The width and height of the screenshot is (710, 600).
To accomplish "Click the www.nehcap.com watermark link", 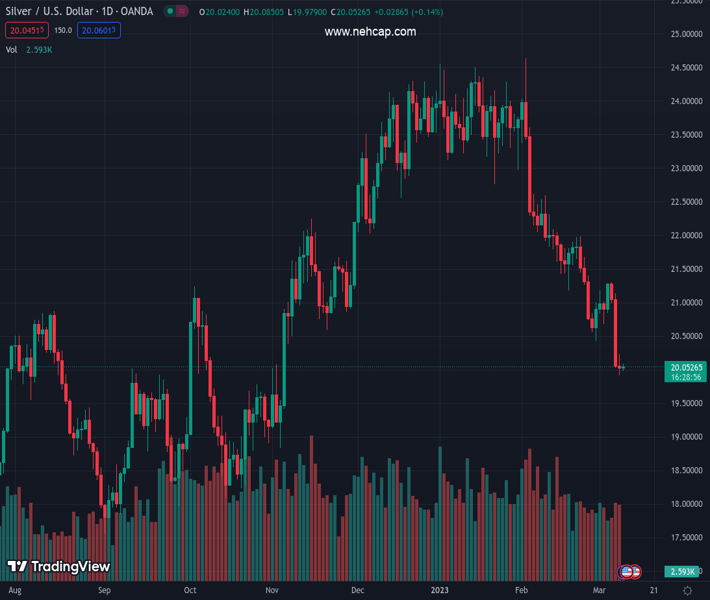I will pos(370,32).
